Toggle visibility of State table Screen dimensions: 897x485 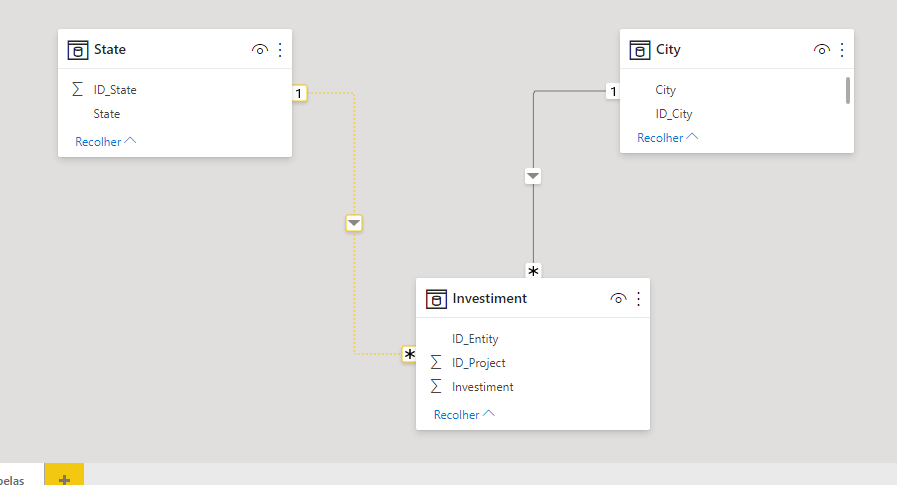tap(259, 50)
